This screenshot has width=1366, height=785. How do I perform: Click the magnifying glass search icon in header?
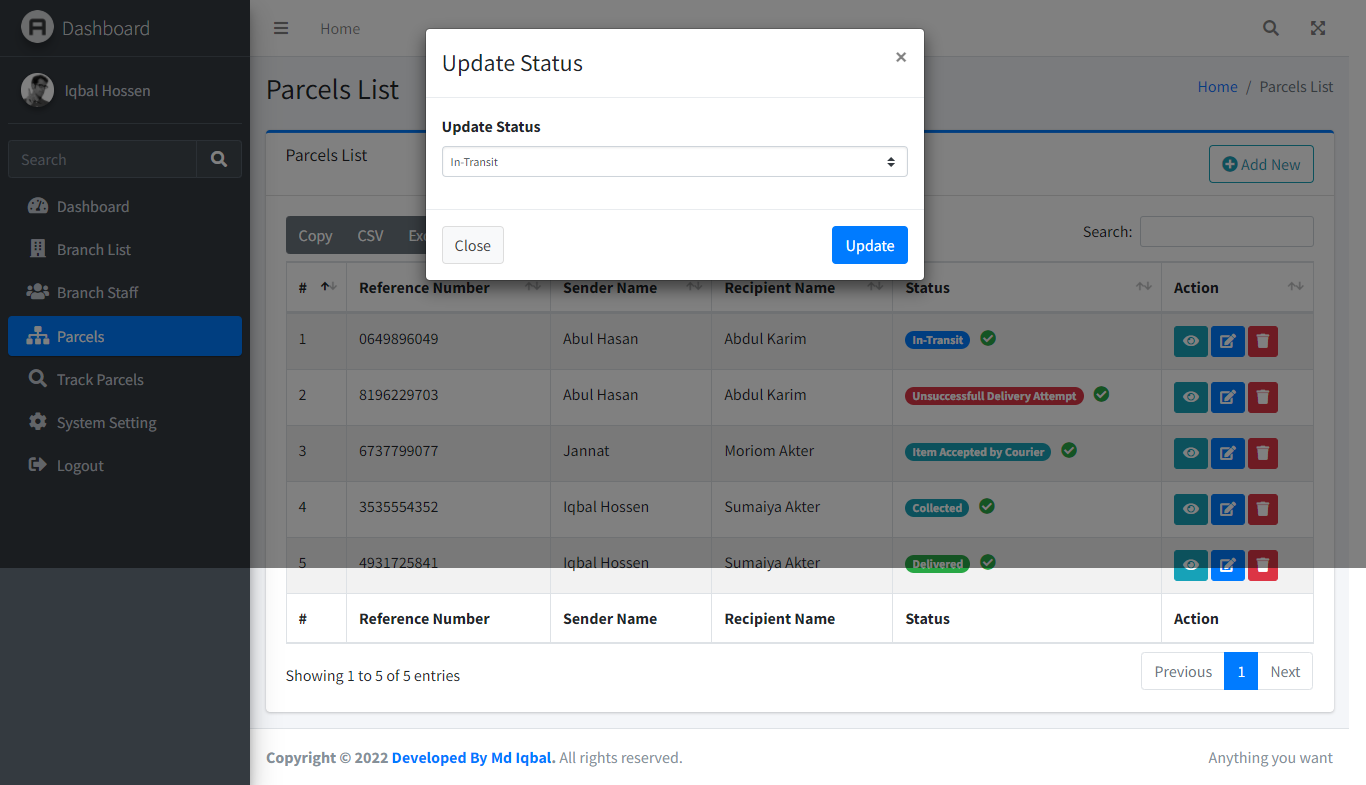[x=1270, y=28]
